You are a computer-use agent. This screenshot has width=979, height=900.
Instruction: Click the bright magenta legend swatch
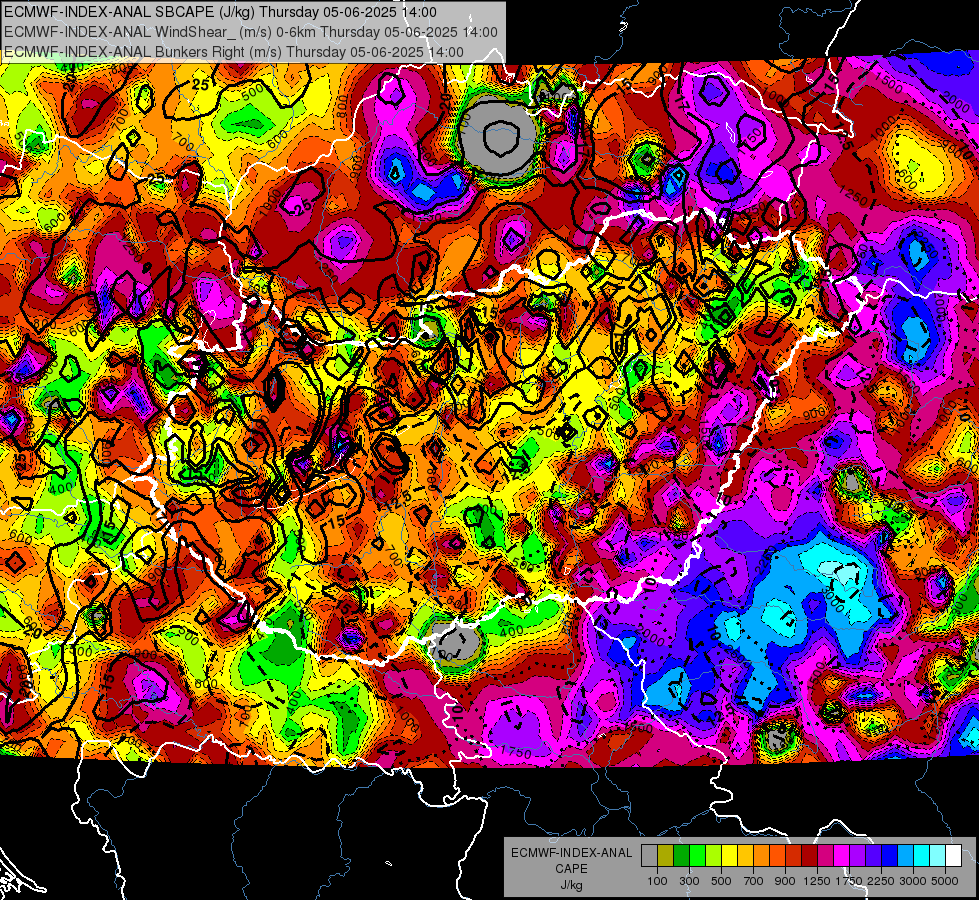click(842, 855)
